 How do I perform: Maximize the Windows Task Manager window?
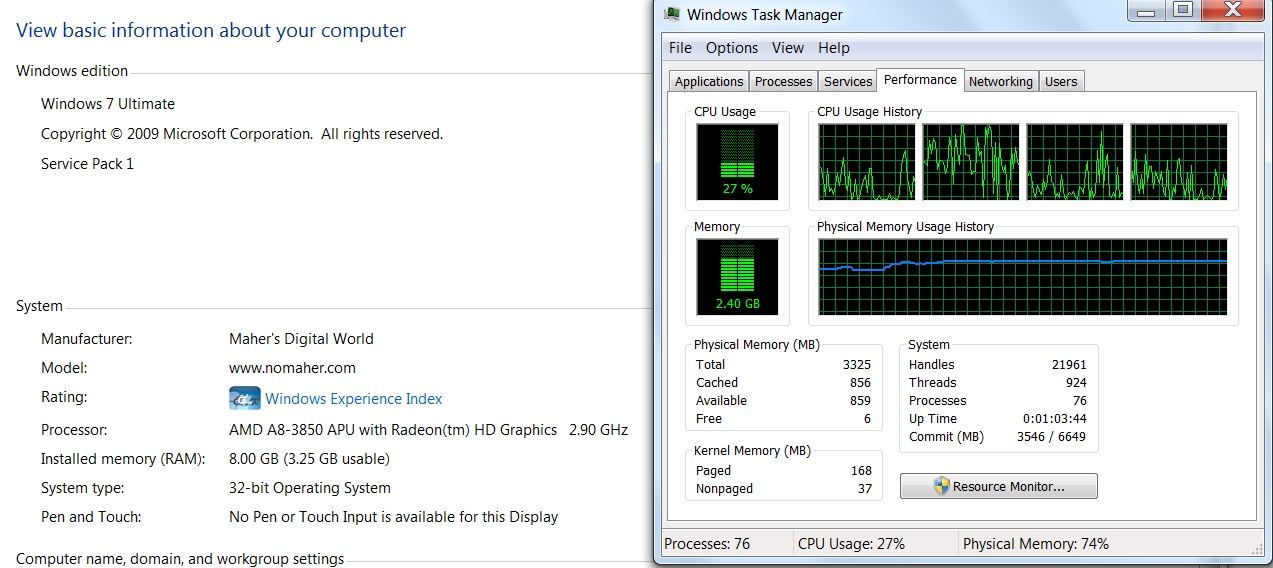1183,10
